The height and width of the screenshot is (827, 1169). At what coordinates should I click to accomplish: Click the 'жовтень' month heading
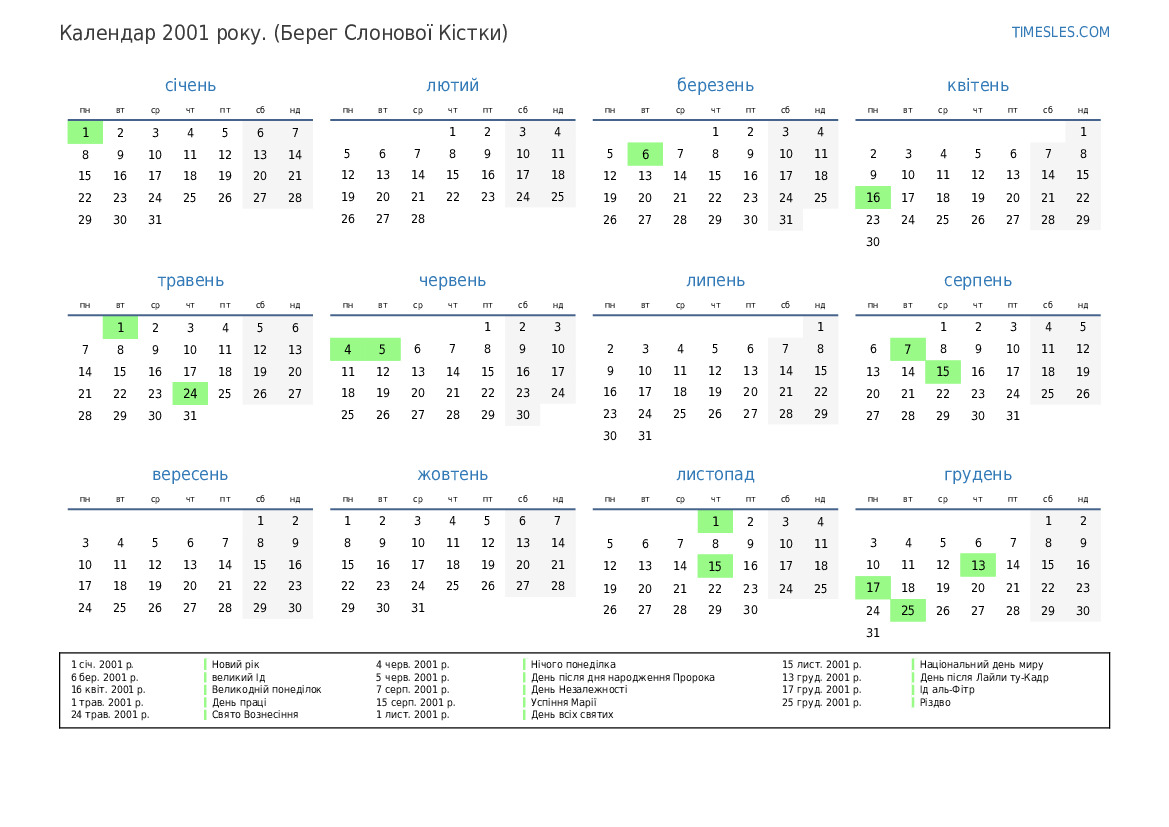pos(452,474)
